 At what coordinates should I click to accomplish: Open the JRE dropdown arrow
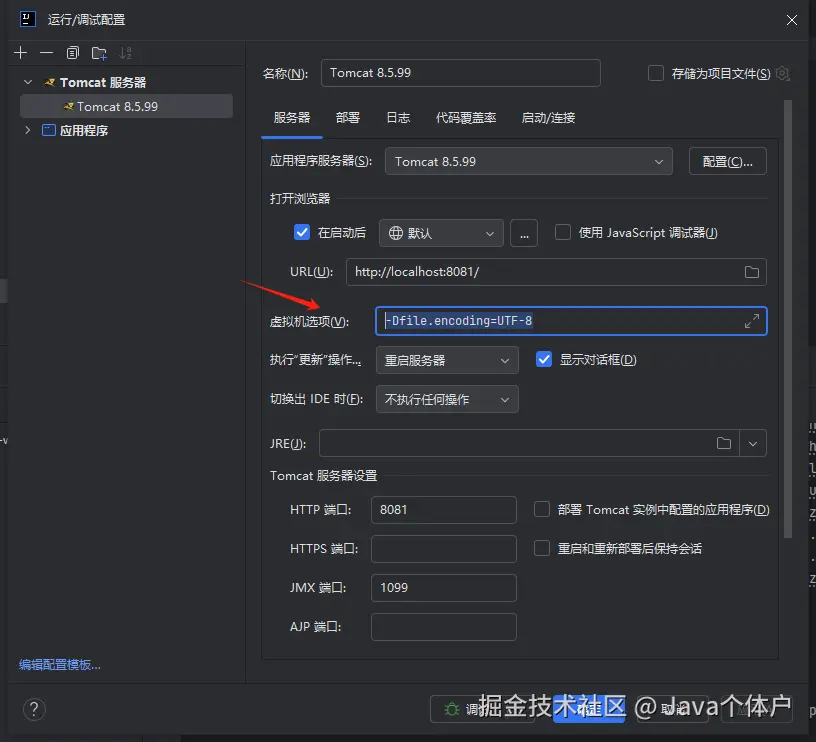point(753,443)
